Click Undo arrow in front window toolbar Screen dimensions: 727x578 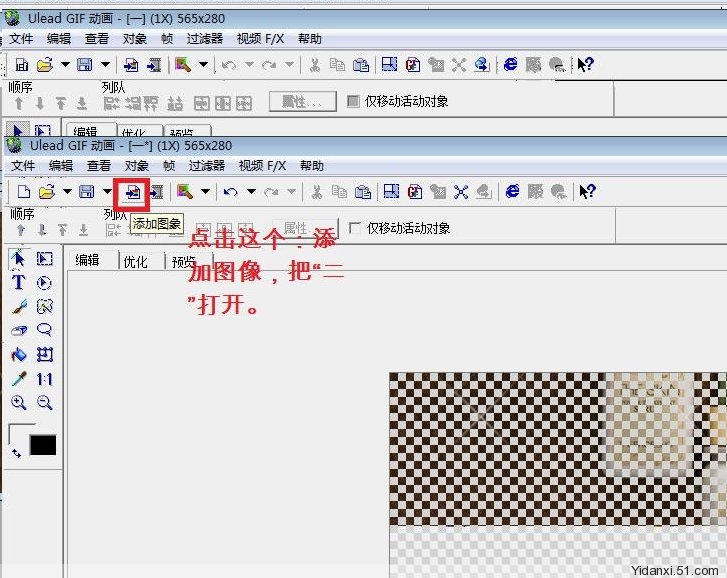[x=230, y=191]
